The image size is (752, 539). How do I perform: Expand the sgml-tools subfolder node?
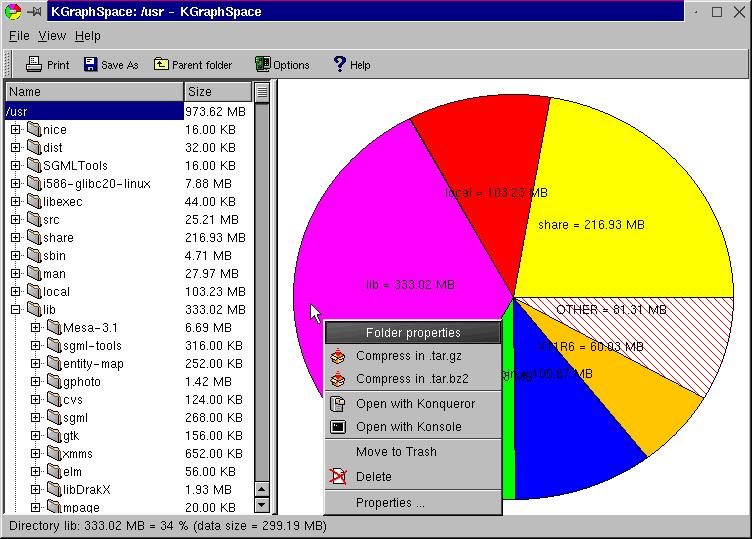[x=35, y=345]
